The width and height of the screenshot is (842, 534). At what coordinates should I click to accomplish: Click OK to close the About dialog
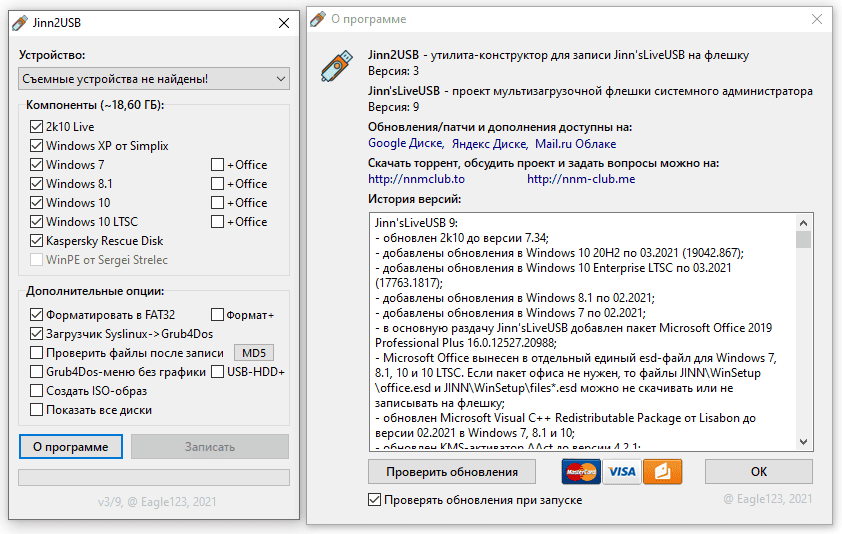[758, 471]
